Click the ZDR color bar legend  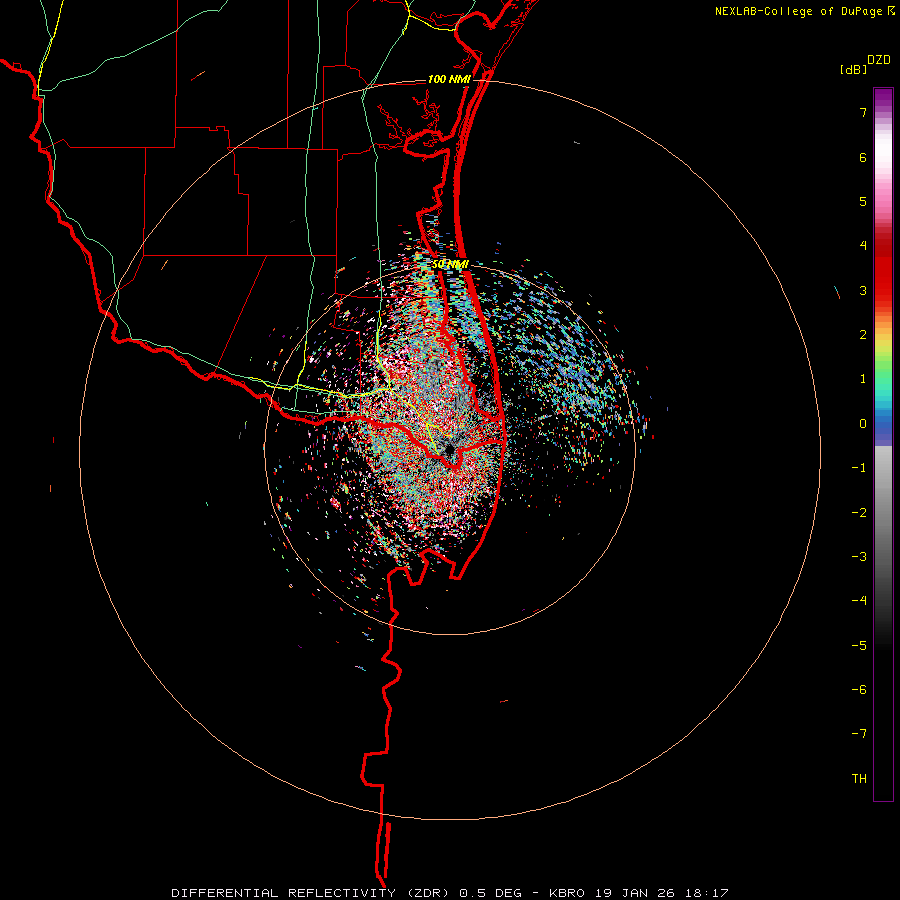(883, 444)
